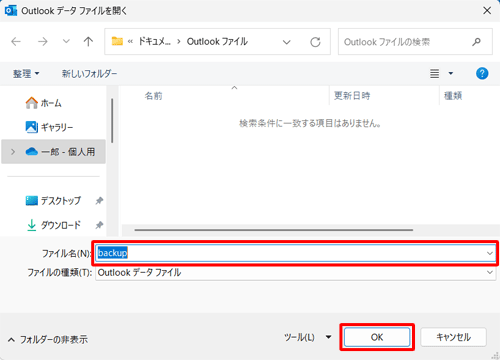Sort by the 種類 column header

453,96
